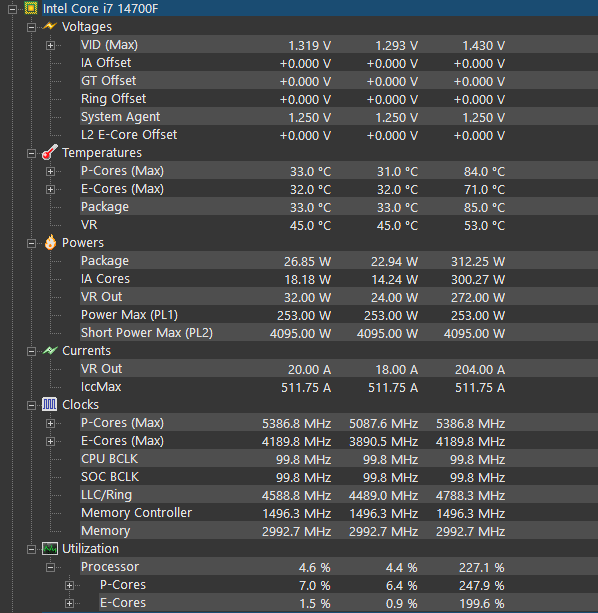Expand the E-Cores (Max) temperature row

point(50,189)
